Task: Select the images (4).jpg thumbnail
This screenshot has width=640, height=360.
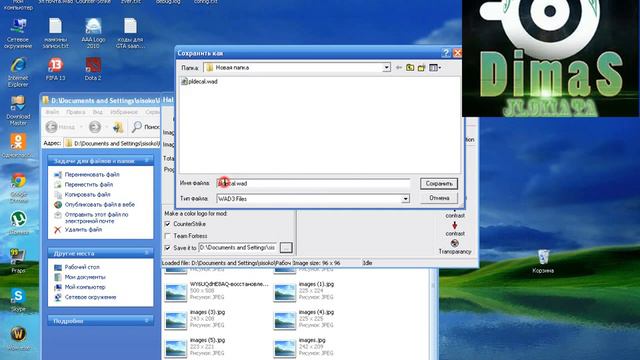Action: [284, 320]
